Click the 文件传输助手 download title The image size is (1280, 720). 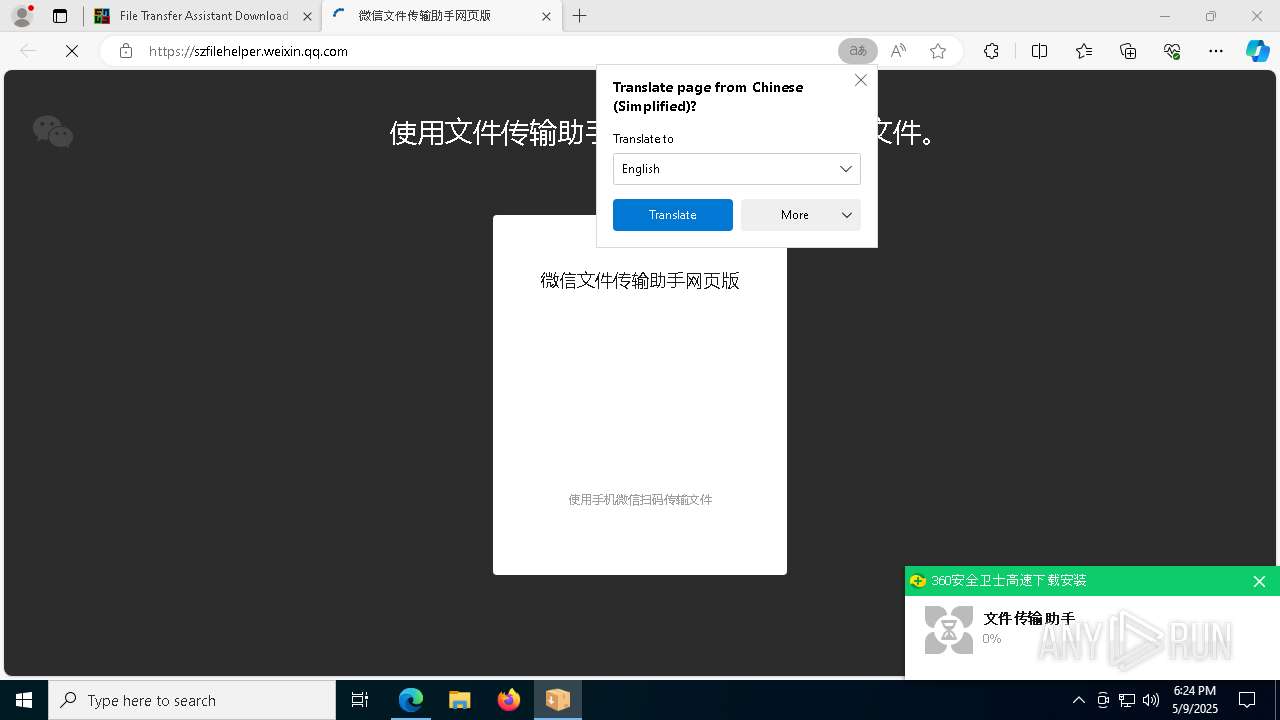pos(1029,619)
